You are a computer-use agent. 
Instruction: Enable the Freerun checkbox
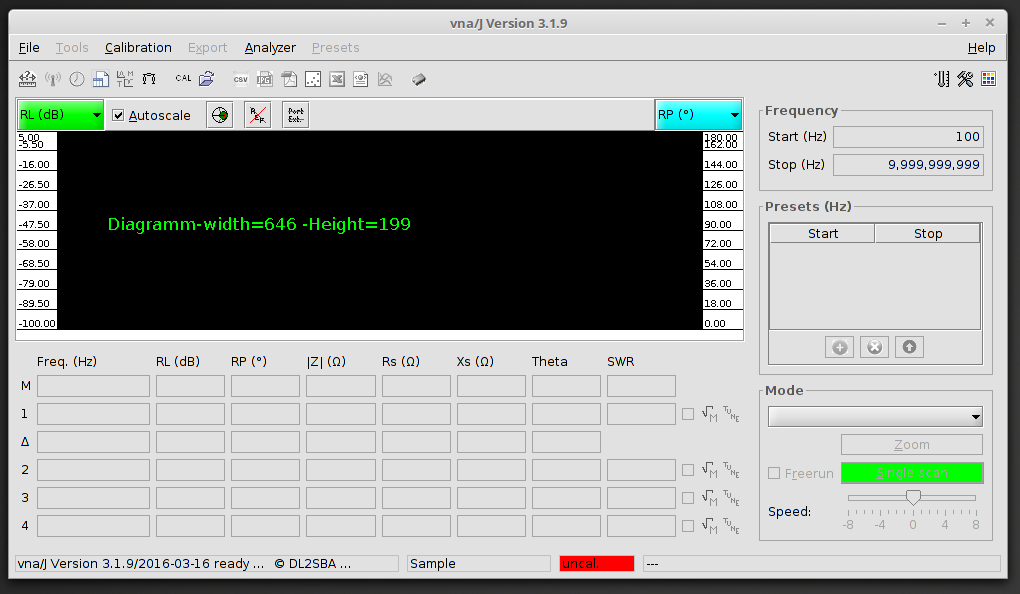click(774, 473)
